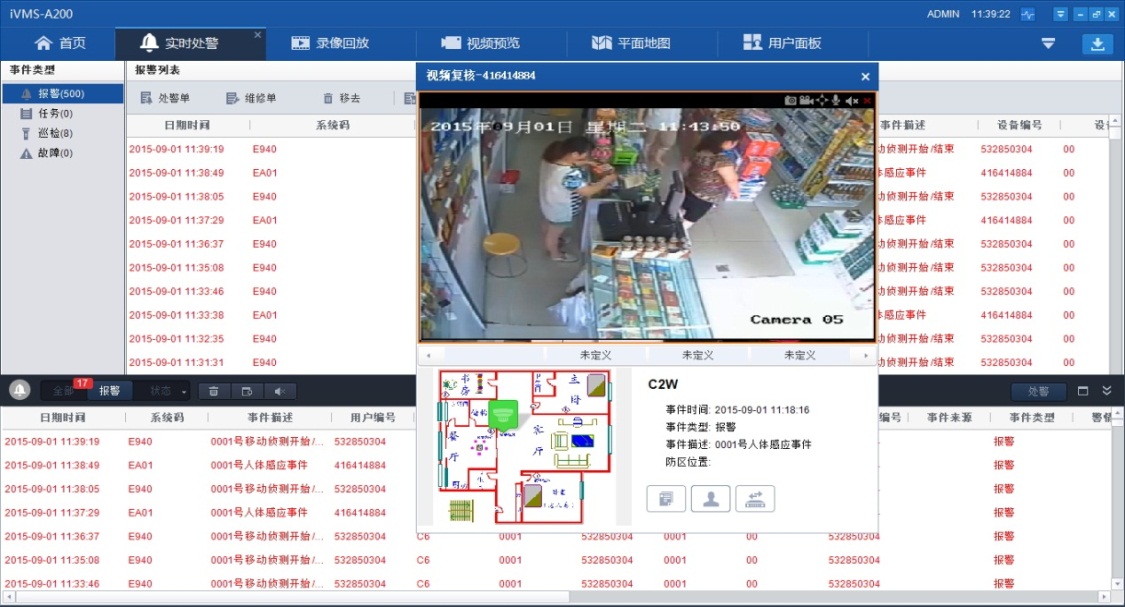Click the user profile icon in event details

pos(711,498)
